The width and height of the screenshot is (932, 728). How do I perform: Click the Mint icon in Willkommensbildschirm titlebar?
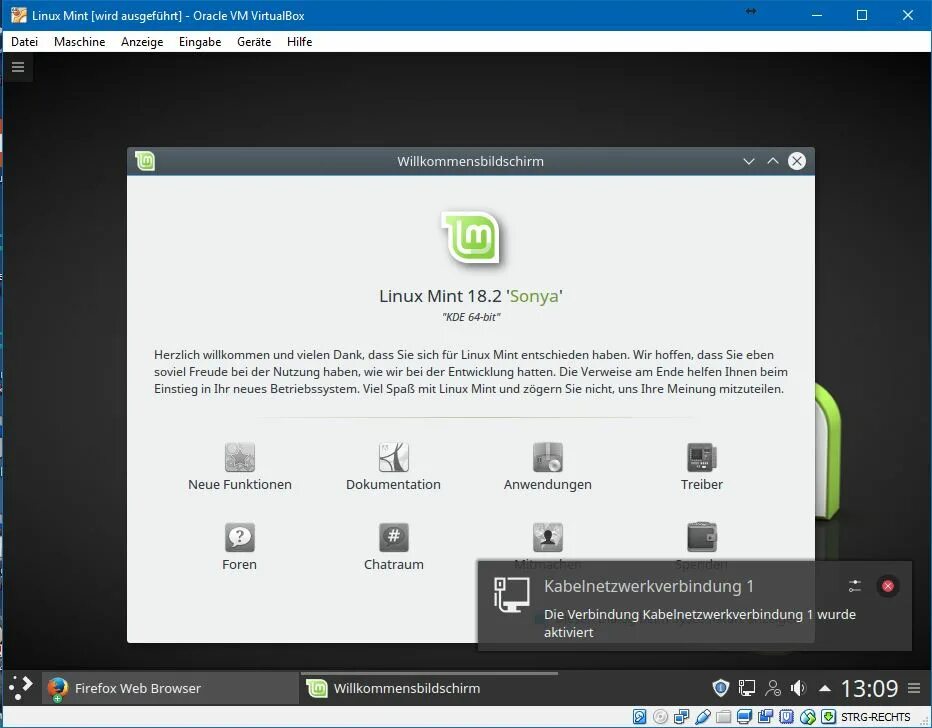coord(144,161)
